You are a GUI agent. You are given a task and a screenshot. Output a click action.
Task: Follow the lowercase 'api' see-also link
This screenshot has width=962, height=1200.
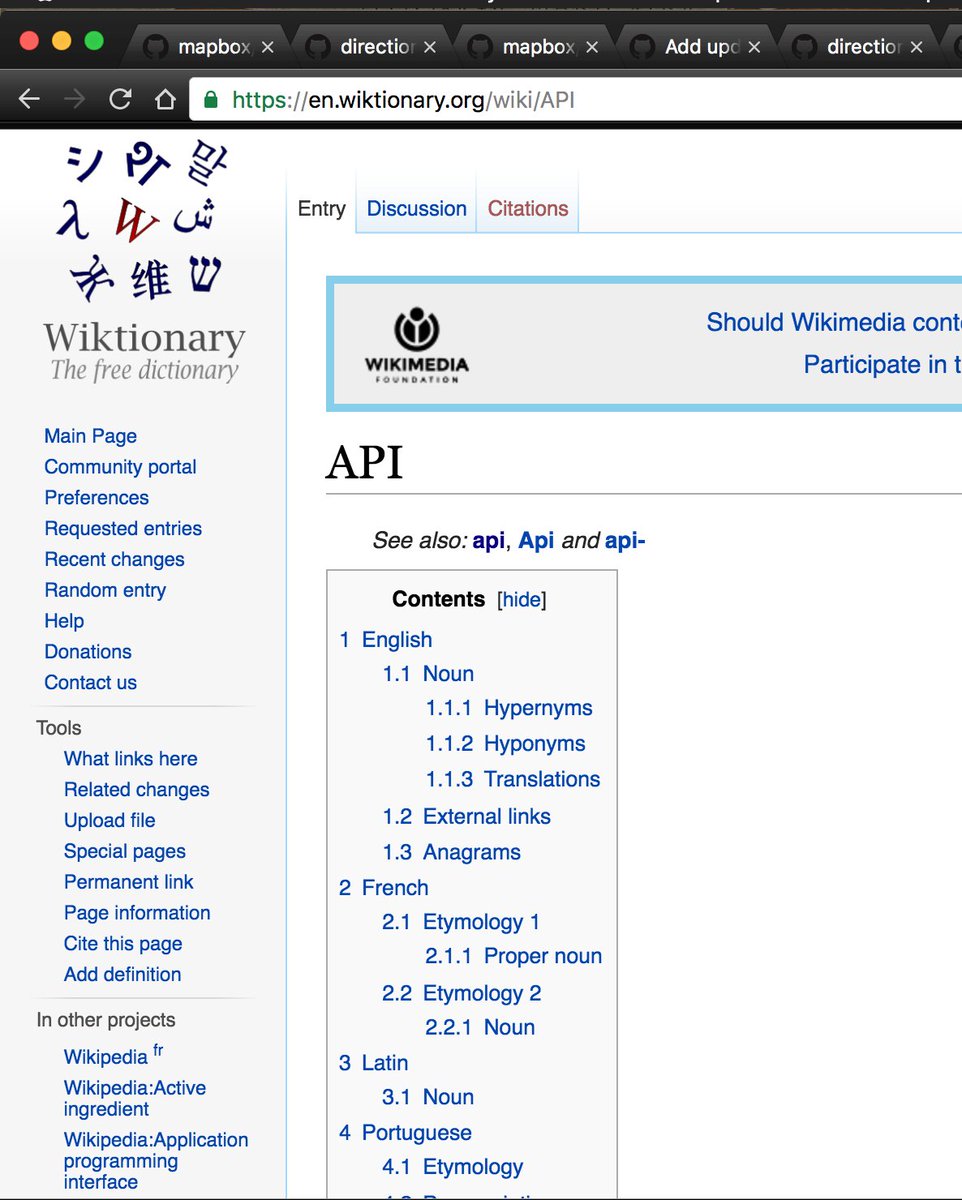[488, 541]
